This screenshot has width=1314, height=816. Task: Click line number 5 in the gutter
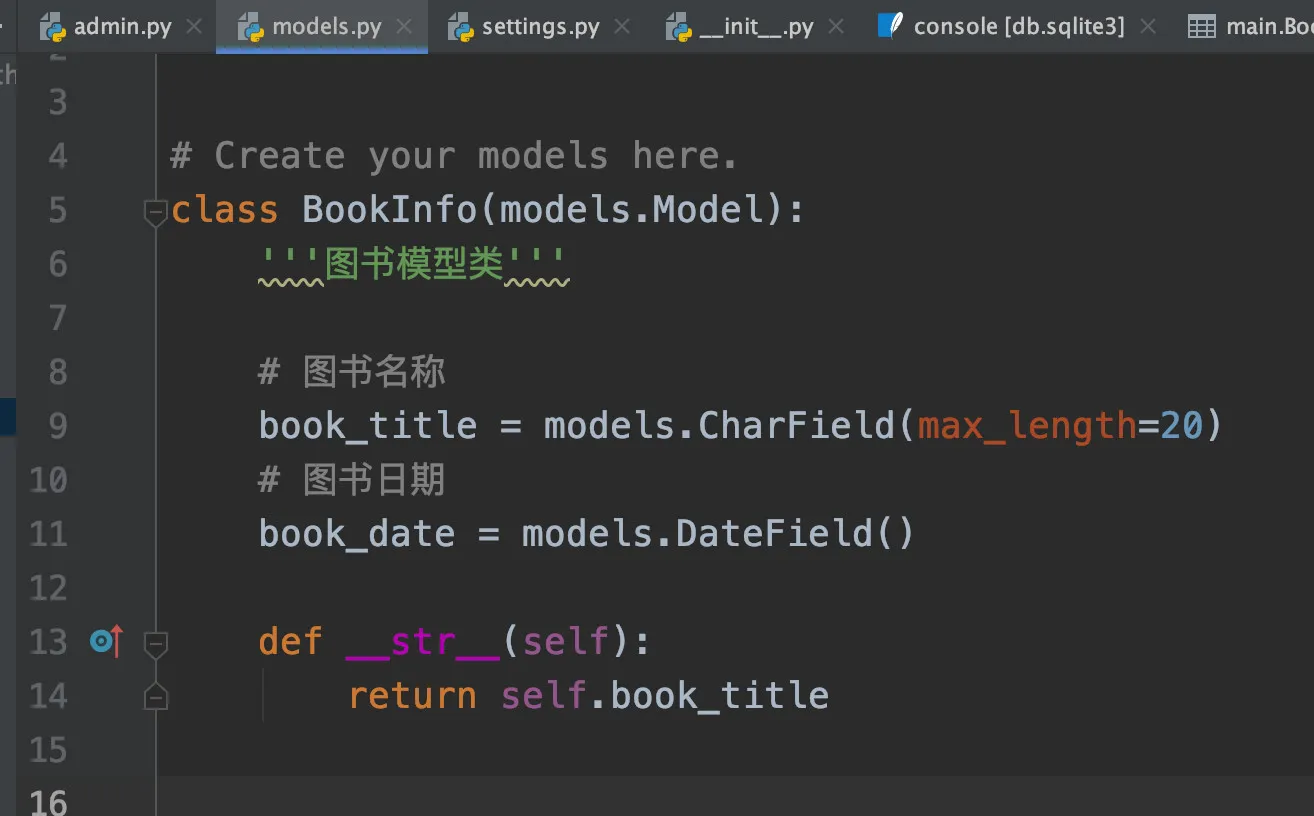point(57,210)
